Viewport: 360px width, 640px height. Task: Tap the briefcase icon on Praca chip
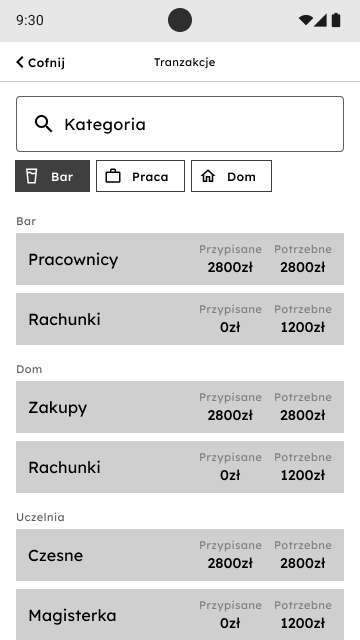(113, 176)
